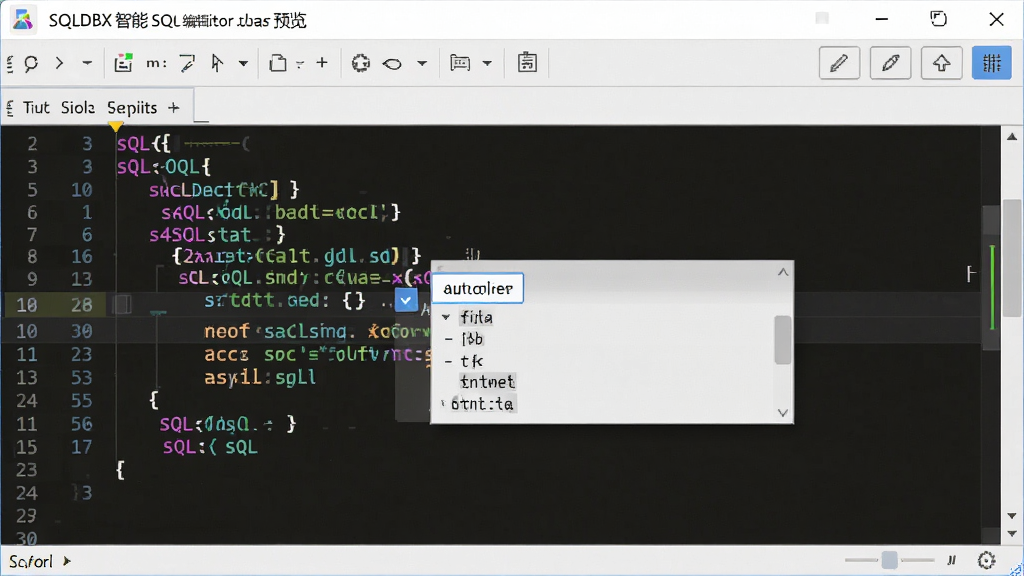Viewport: 1024px width, 576px height.
Task: Click the 'm:' toolbar item
Action: coord(156,63)
